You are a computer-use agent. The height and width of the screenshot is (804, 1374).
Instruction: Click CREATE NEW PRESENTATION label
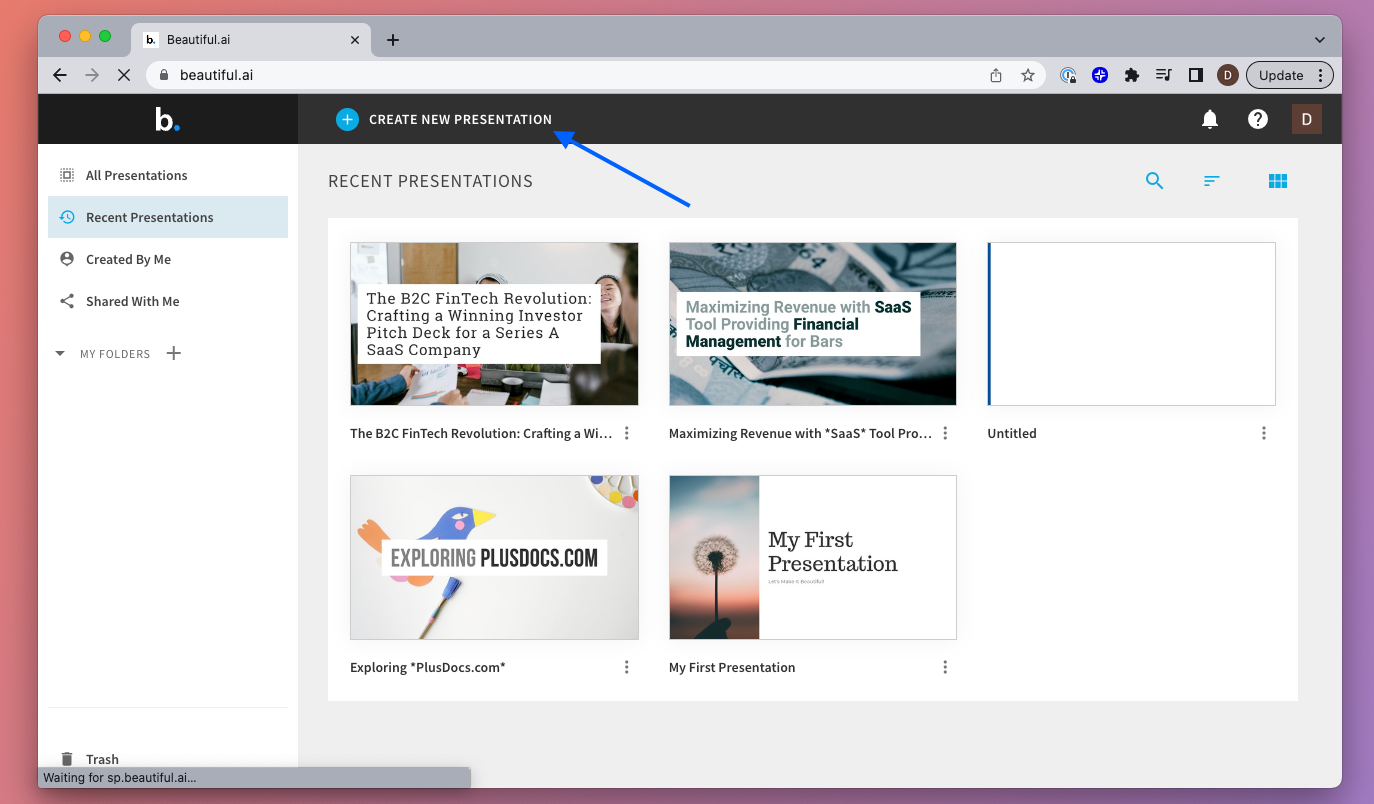(x=460, y=119)
